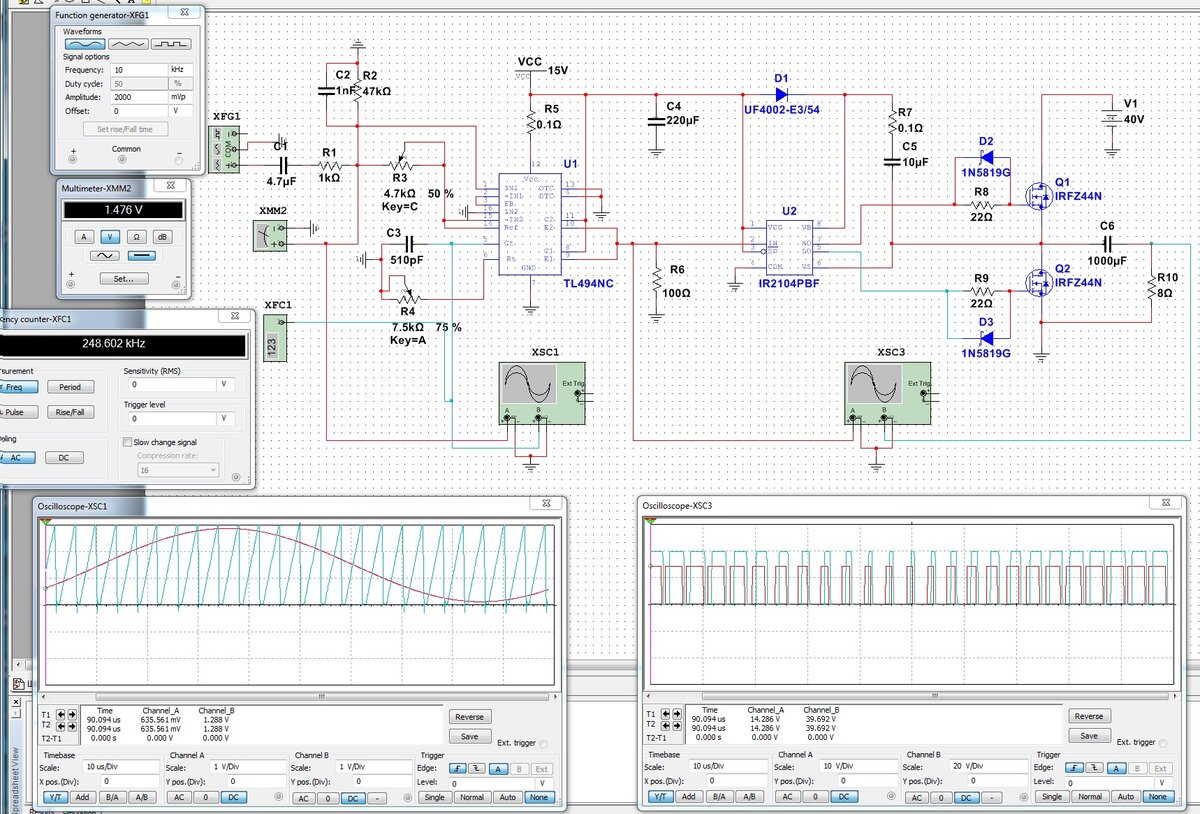Select the AC signal mode on multimeter
The width and height of the screenshot is (1200, 814).
point(103,256)
